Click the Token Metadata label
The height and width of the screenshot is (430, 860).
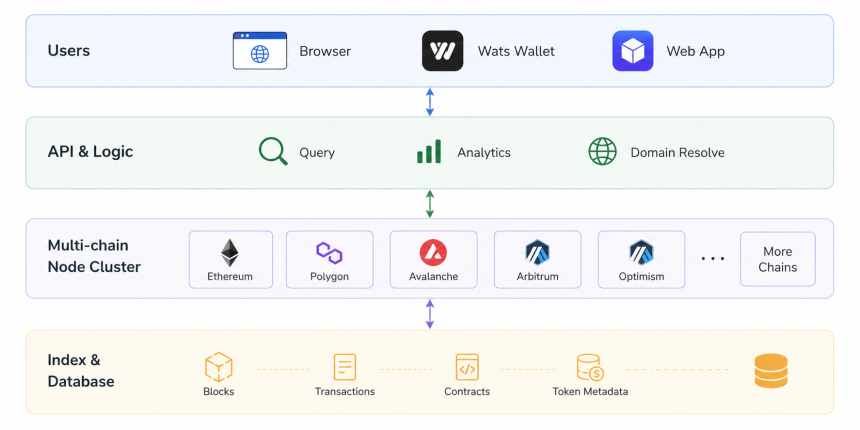pyautogui.click(x=590, y=392)
